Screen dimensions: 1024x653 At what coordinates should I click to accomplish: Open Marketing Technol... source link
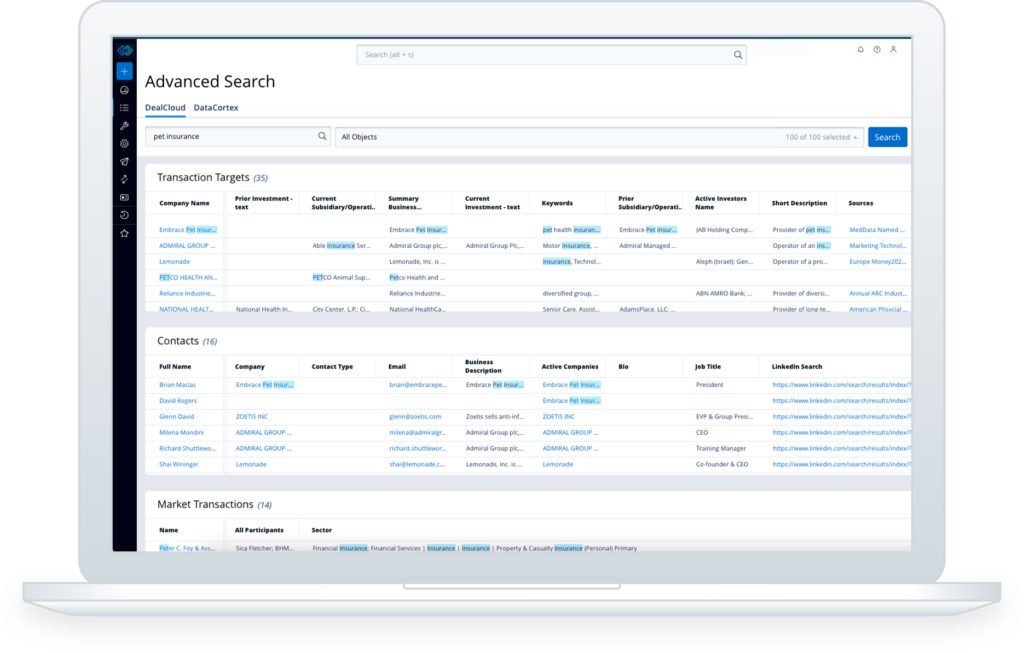coord(878,246)
